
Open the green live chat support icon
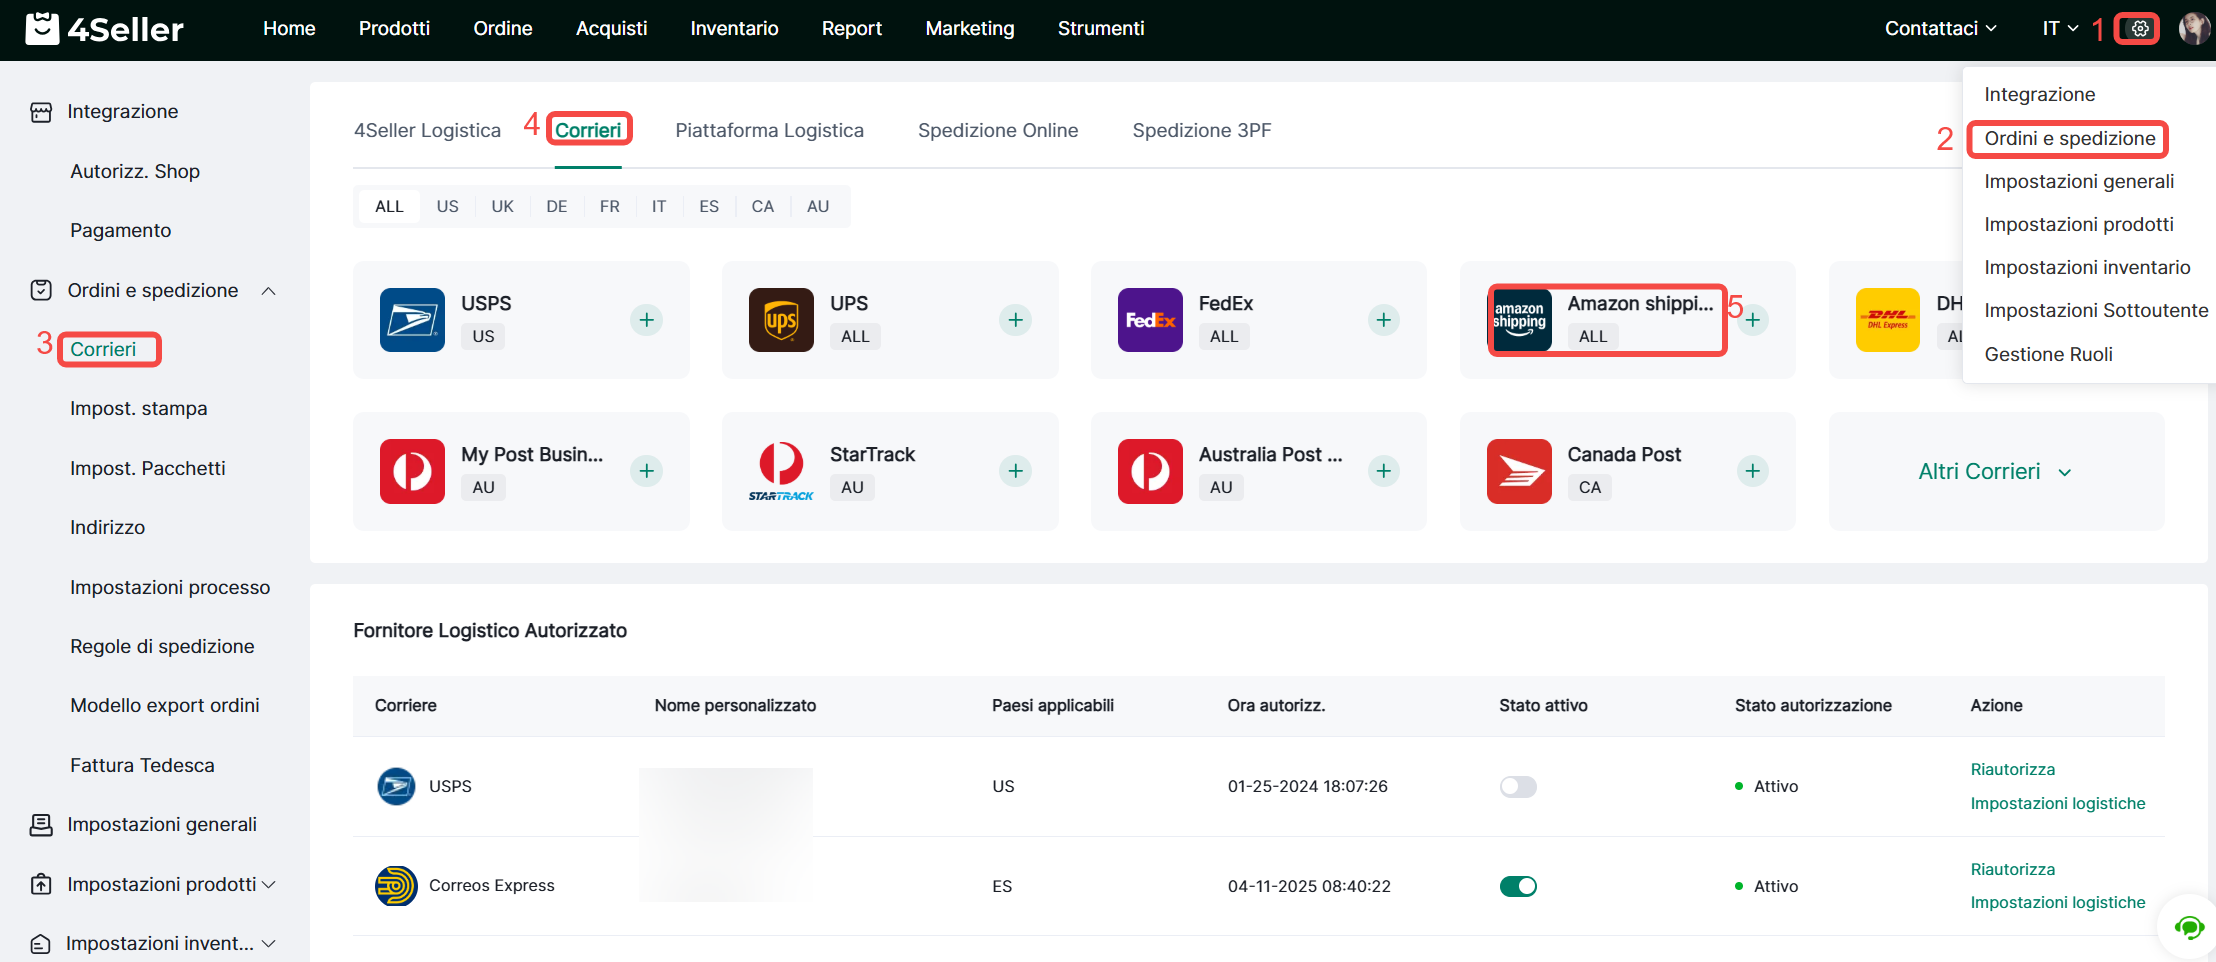[2188, 928]
